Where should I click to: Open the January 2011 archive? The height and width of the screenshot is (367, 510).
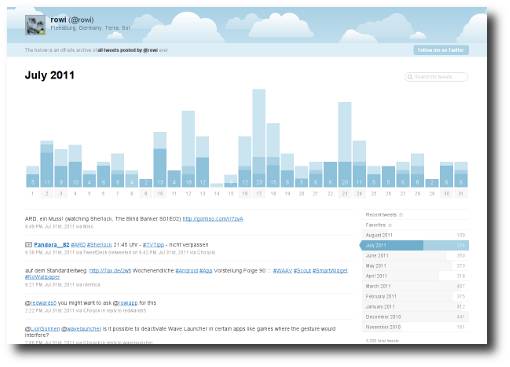pyautogui.click(x=415, y=307)
